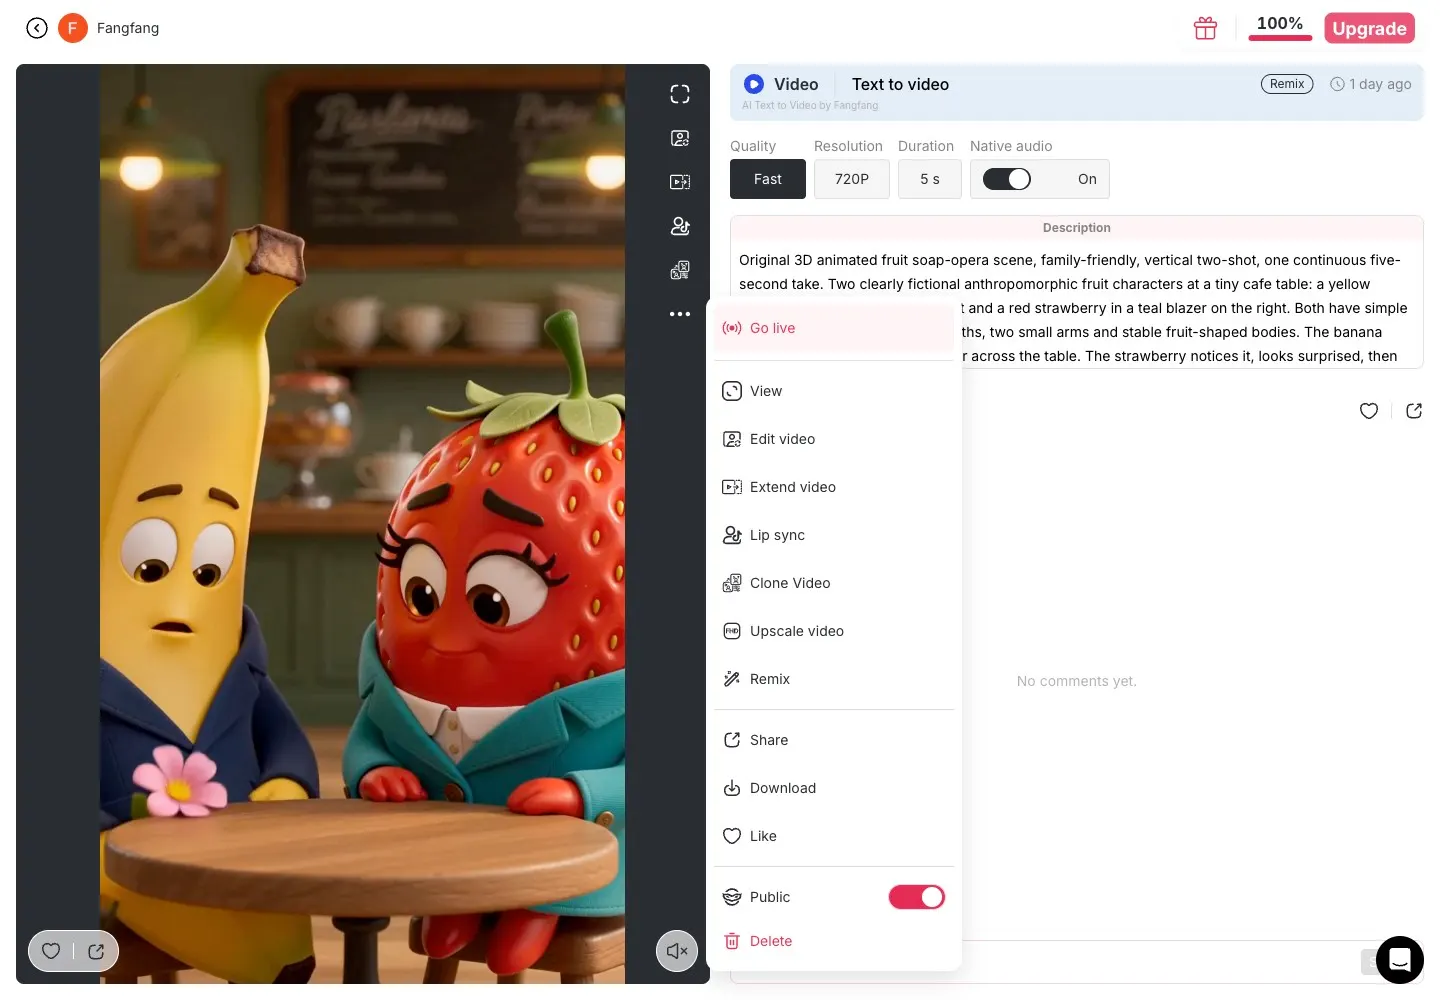Click the Remix pill button in header
The width and height of the screenshot is (1440, 1000).
(1287, 84)
